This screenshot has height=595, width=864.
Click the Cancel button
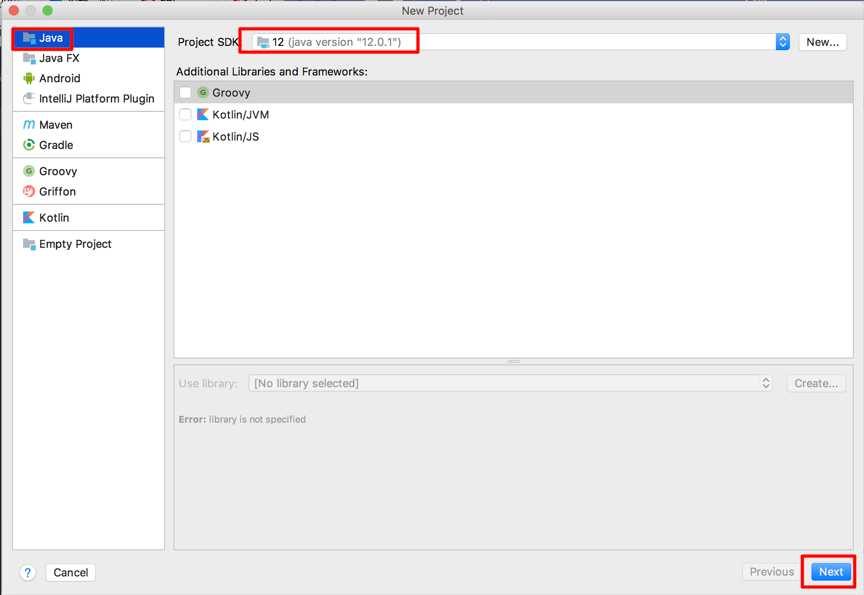(x=71, y=572)
